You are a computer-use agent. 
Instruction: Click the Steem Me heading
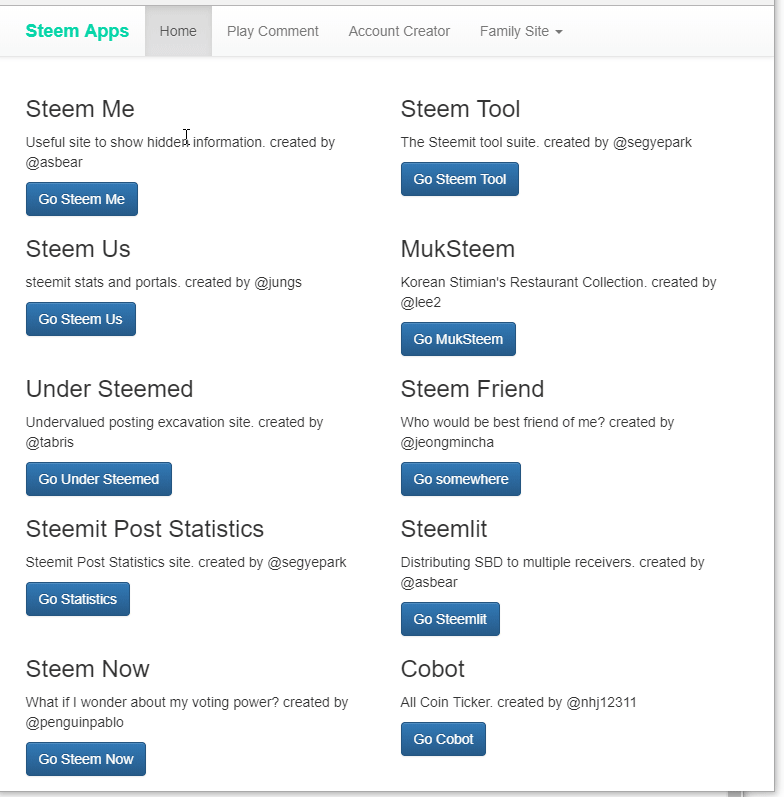(80, 109)
